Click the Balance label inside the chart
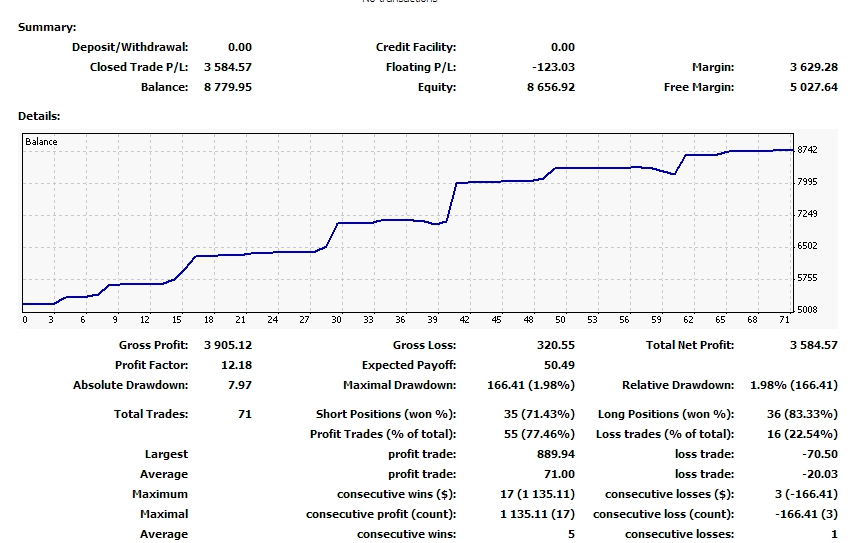Image resolution: width=866 pixels, height=543 pixels. pyautogui.click(x=41, y=142)
